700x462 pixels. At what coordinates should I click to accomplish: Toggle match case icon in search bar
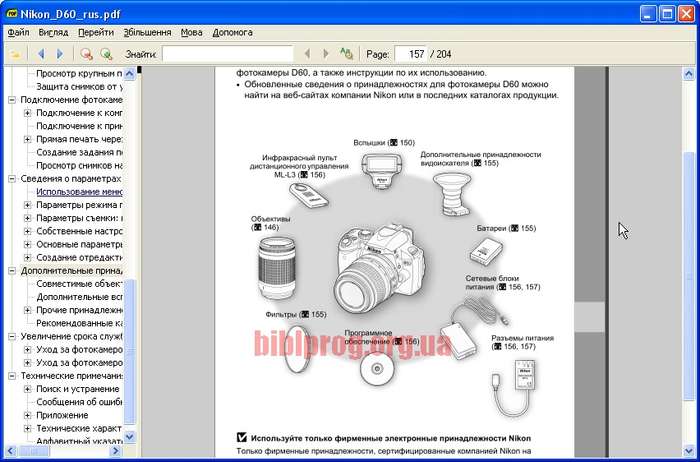(x=346, y=54)
